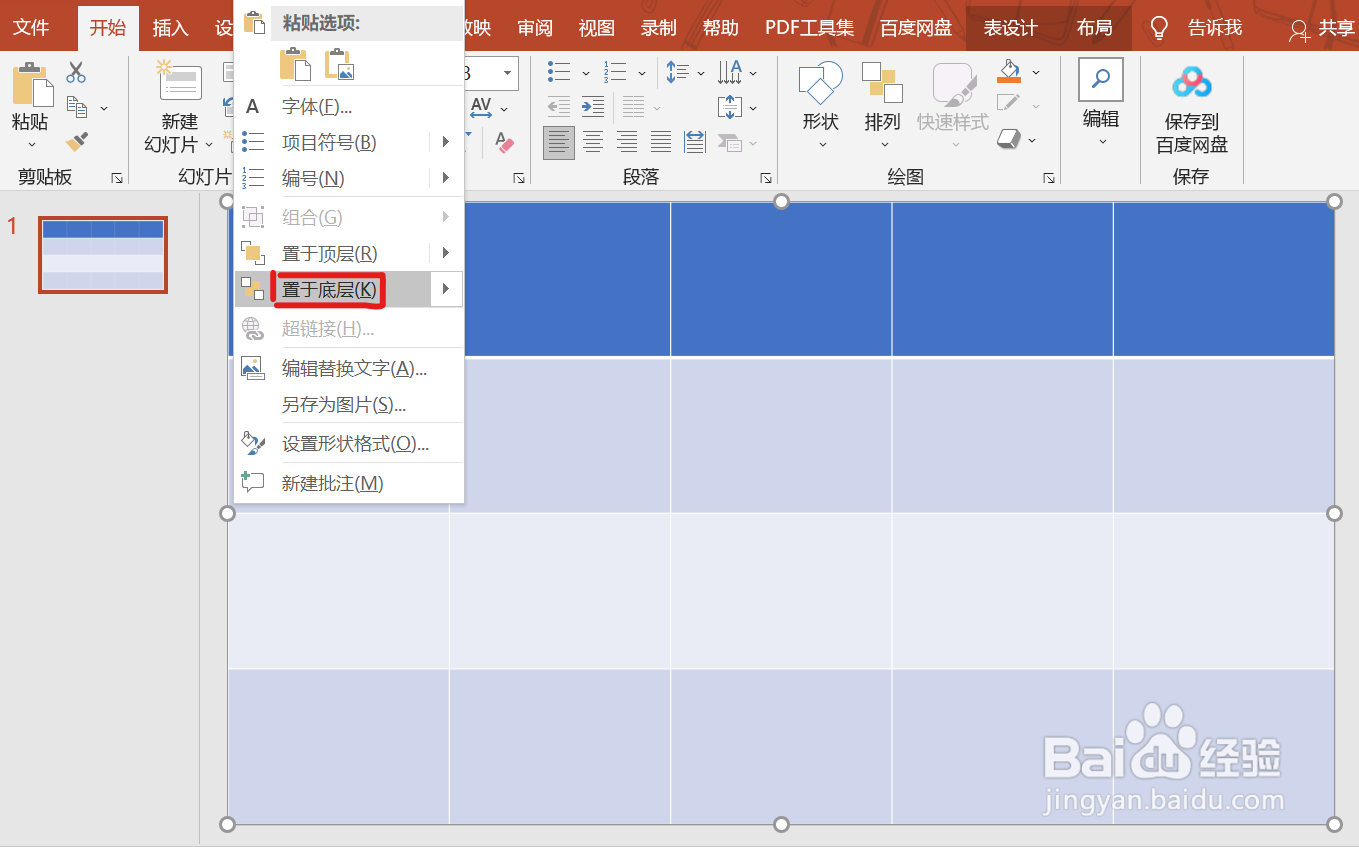Click the numbered list icon in ribbon
This screenshot has width=1359, height=847.
pyautogui.click(x=614, y=72)
